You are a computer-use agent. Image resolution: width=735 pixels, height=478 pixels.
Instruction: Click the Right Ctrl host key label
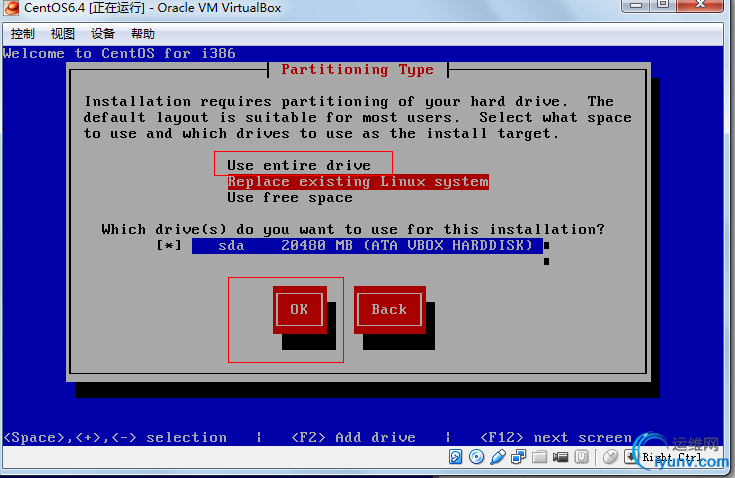[x=672, y=457]
